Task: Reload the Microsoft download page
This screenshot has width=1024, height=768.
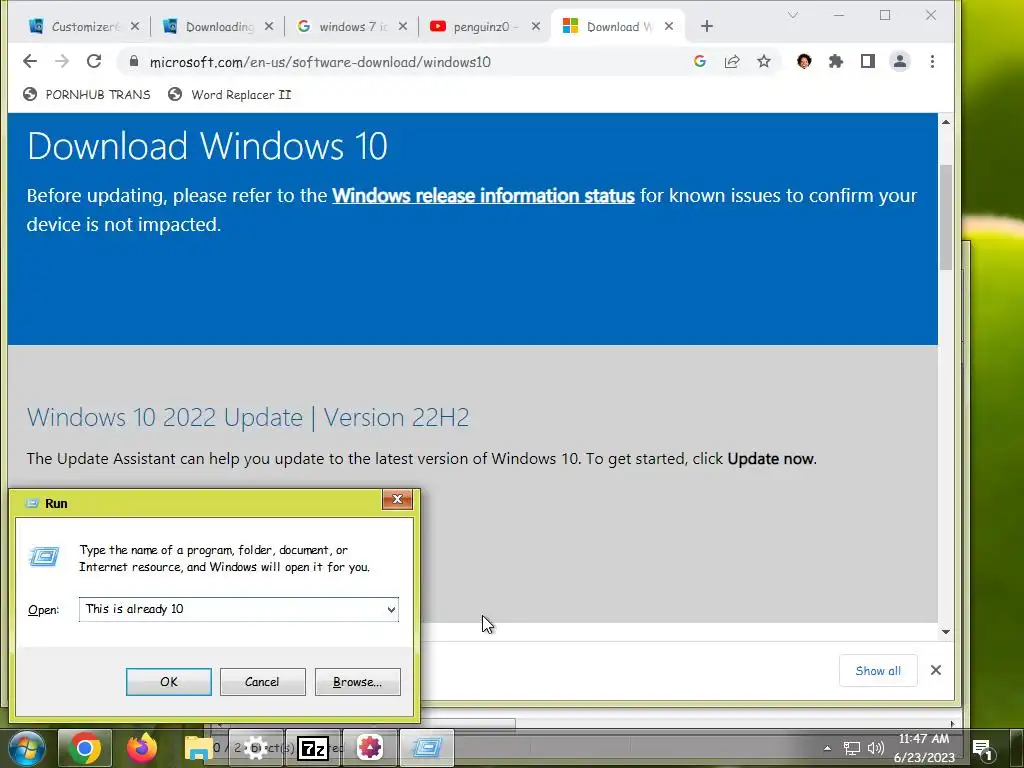Action: [94, 61]
